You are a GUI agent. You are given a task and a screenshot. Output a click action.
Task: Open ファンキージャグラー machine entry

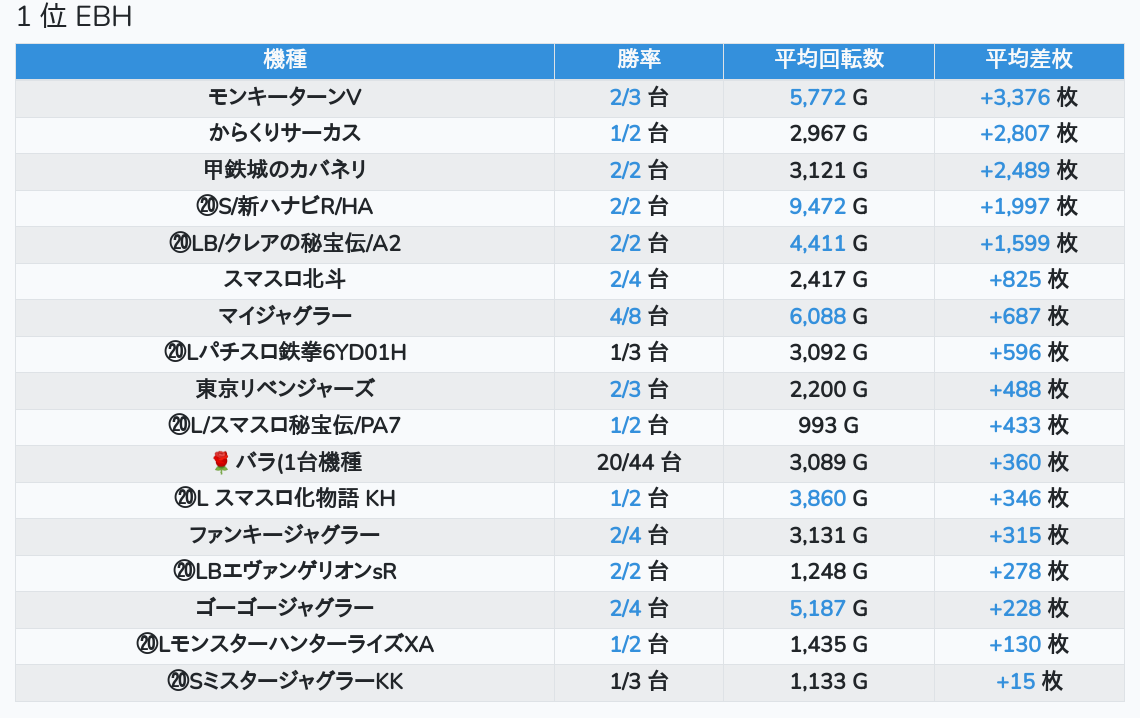point(285,535)
